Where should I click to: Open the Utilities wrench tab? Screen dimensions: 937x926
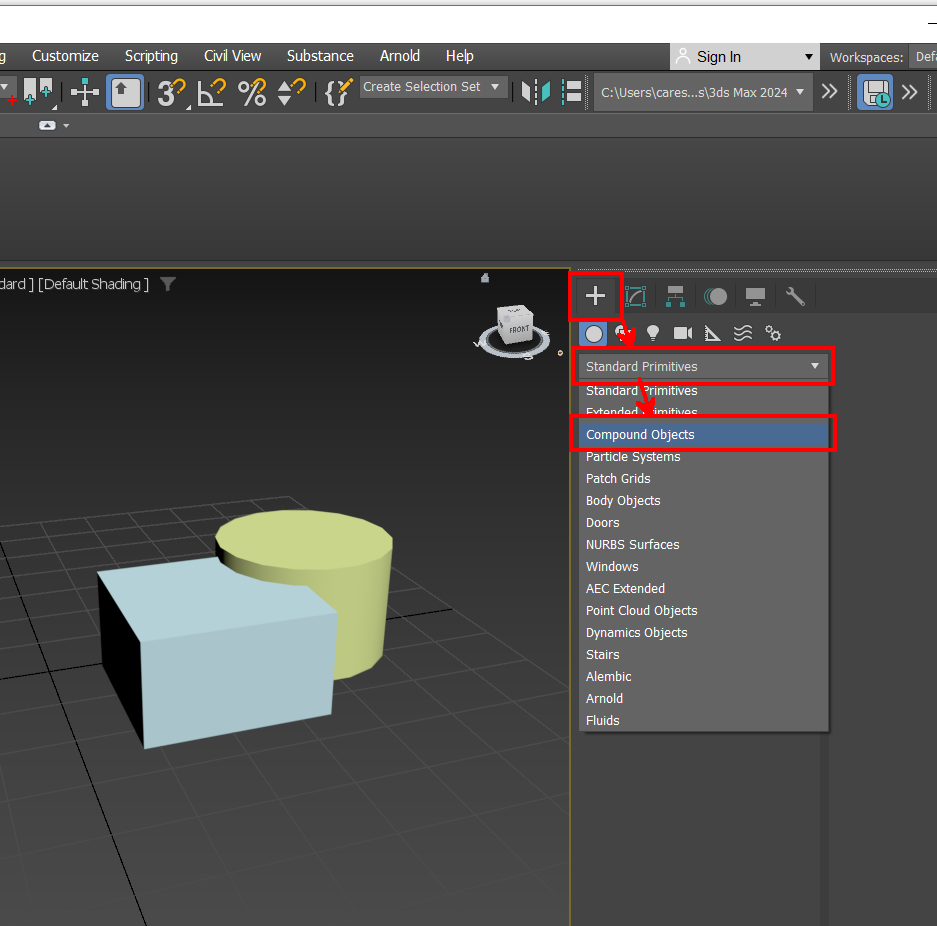pos(795,296)
